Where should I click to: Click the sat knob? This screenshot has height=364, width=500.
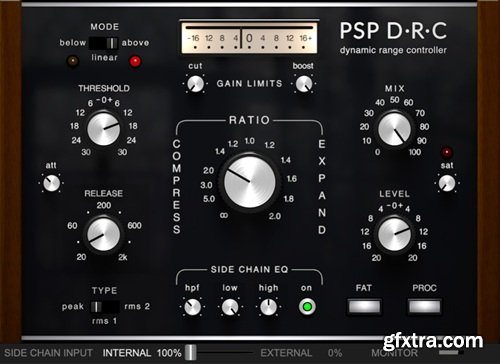[x=447, y=183]
